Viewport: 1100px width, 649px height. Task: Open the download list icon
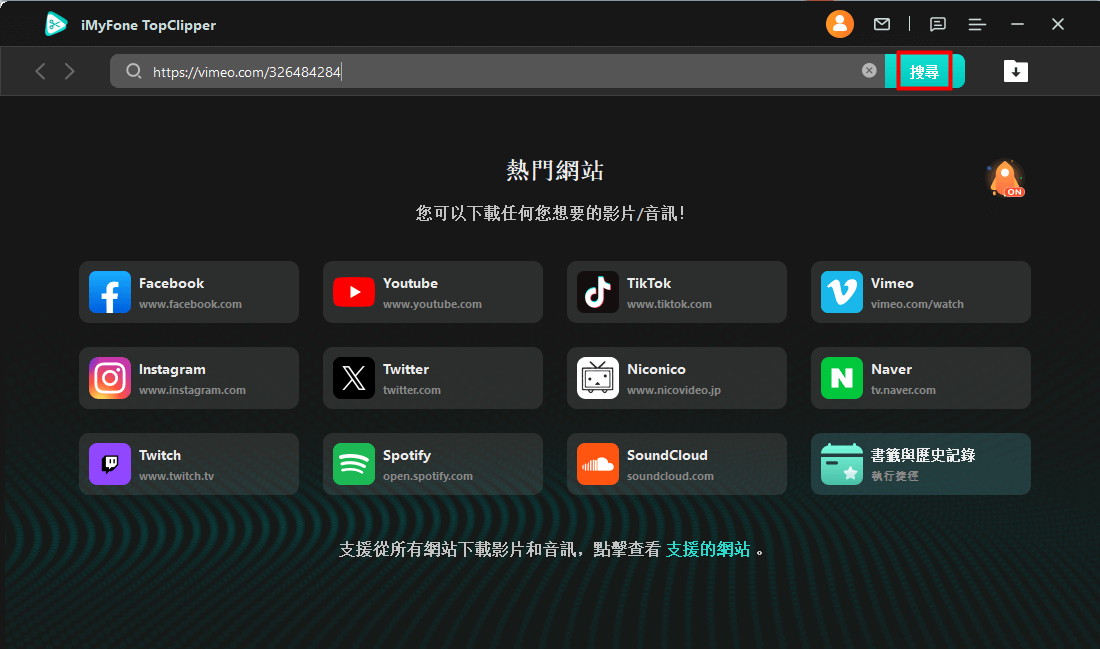coord(1015,71)
